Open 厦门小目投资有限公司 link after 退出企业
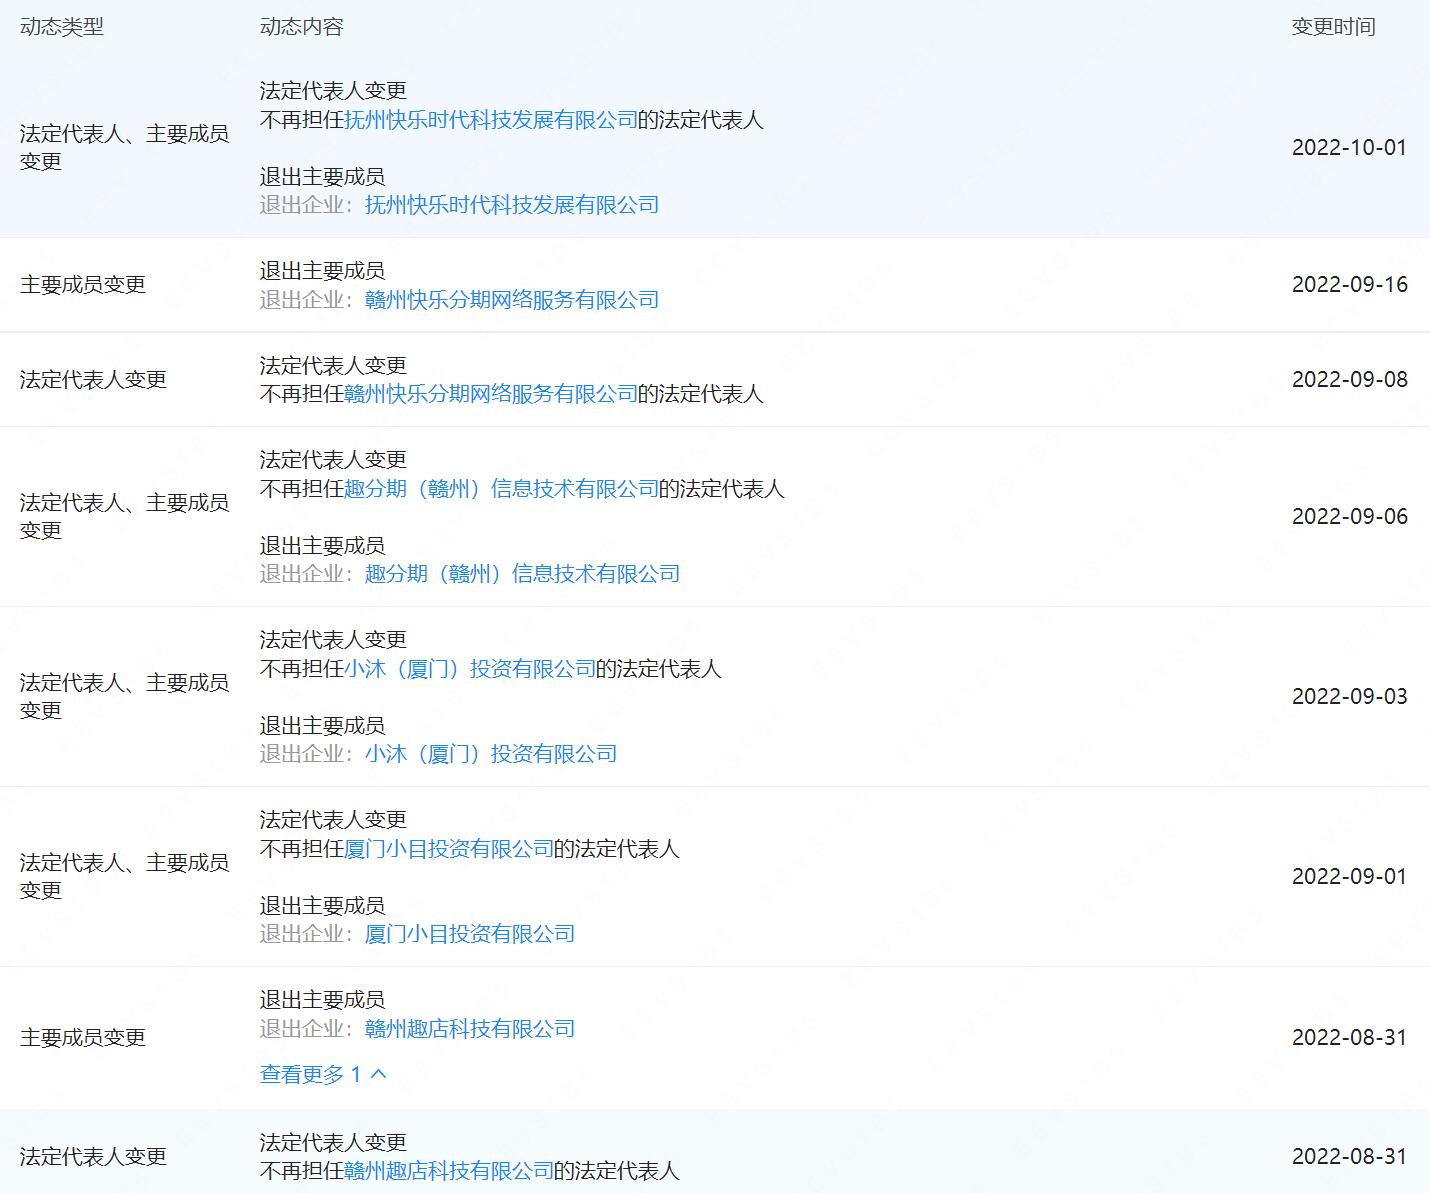Image resolution: width=1430 pixels, height=1193 pixels. [x=470, y=934]
